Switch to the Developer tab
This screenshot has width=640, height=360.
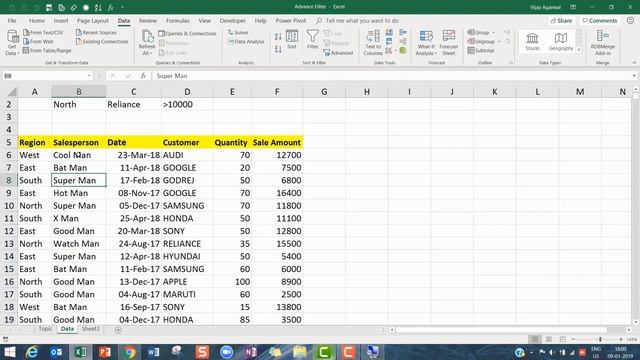pyautogui.click(x=232, y=20)
